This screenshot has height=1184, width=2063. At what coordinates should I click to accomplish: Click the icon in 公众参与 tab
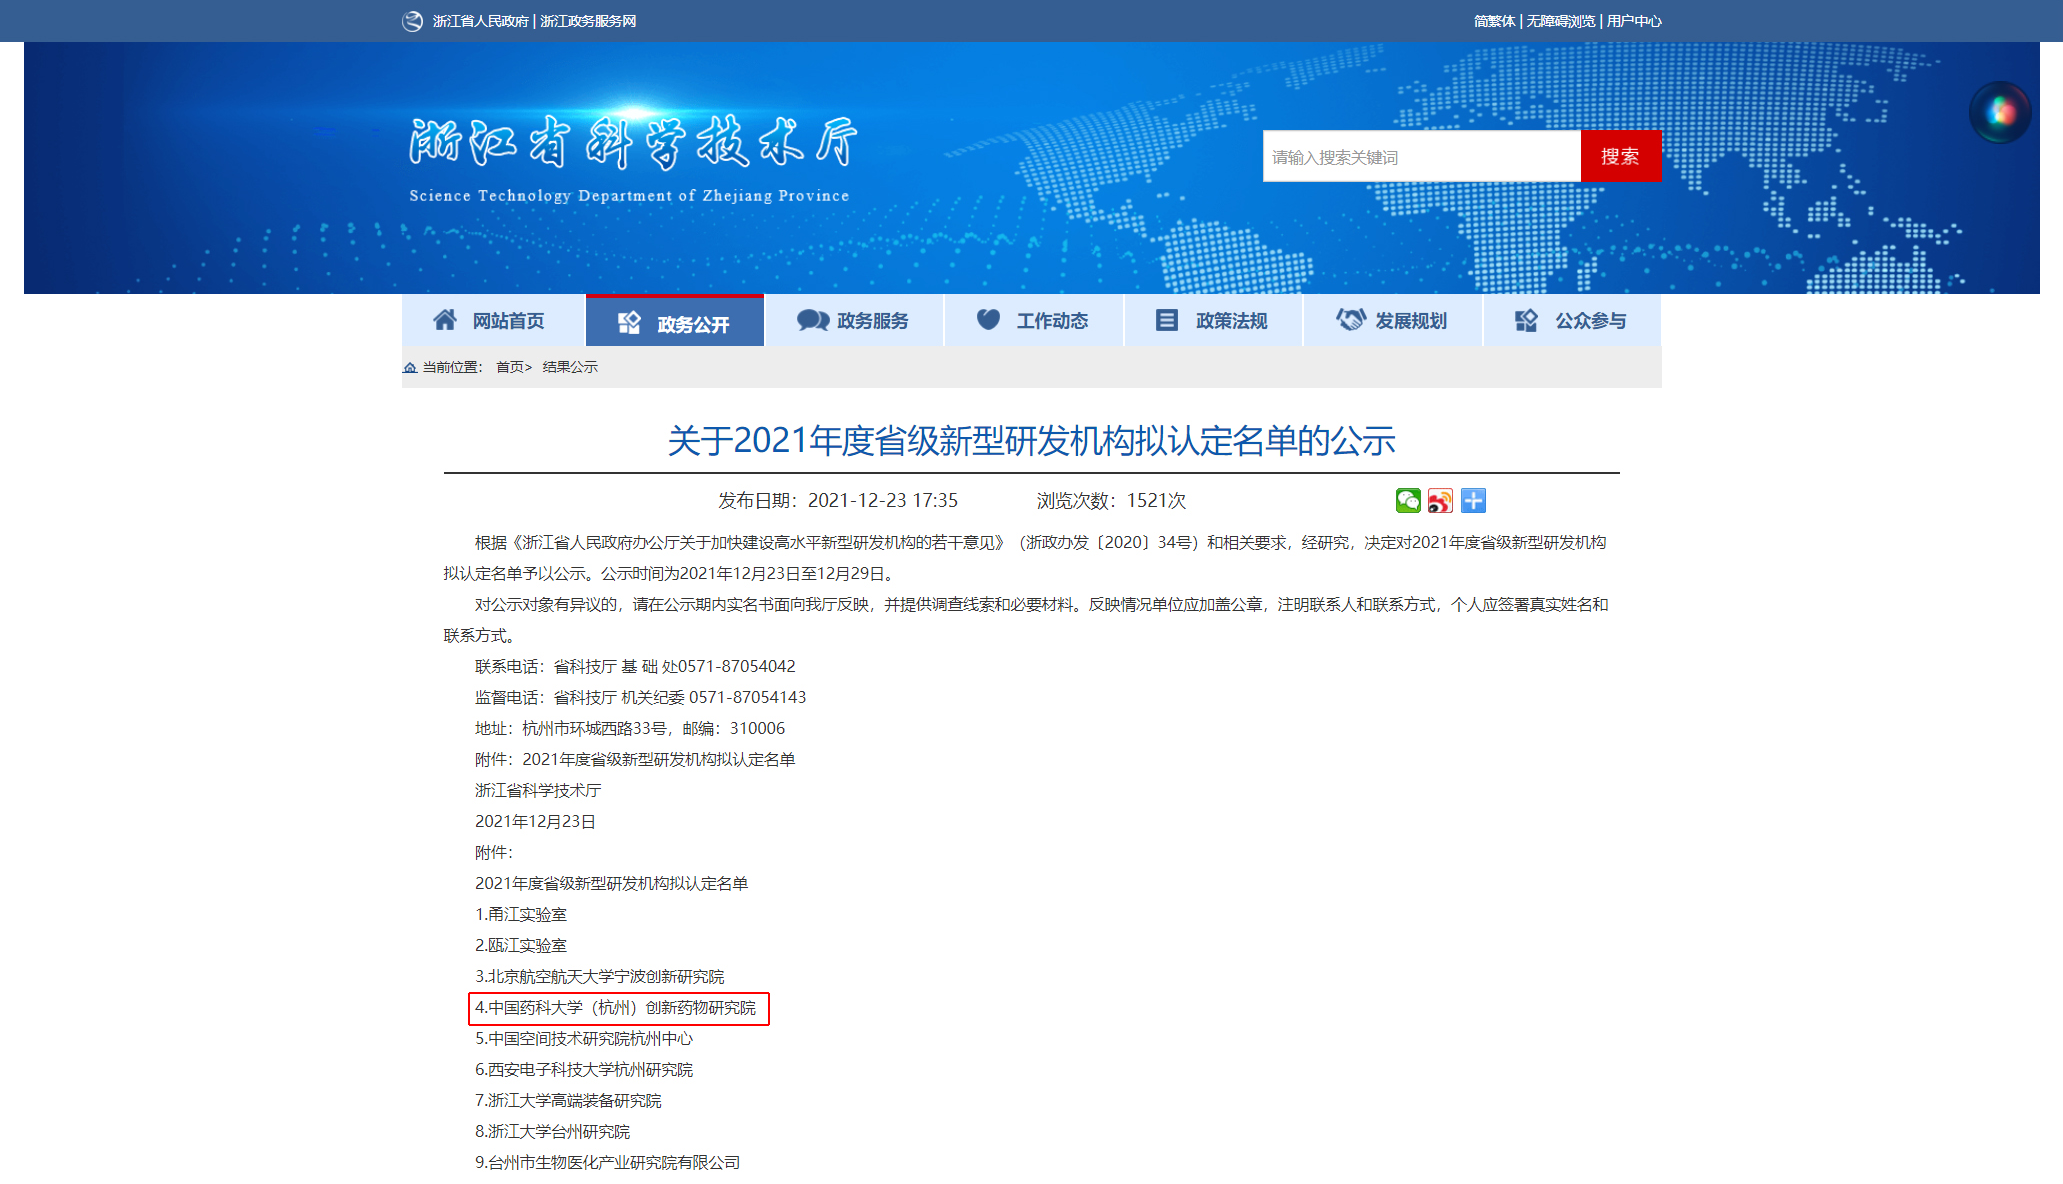pos(1526,320)
